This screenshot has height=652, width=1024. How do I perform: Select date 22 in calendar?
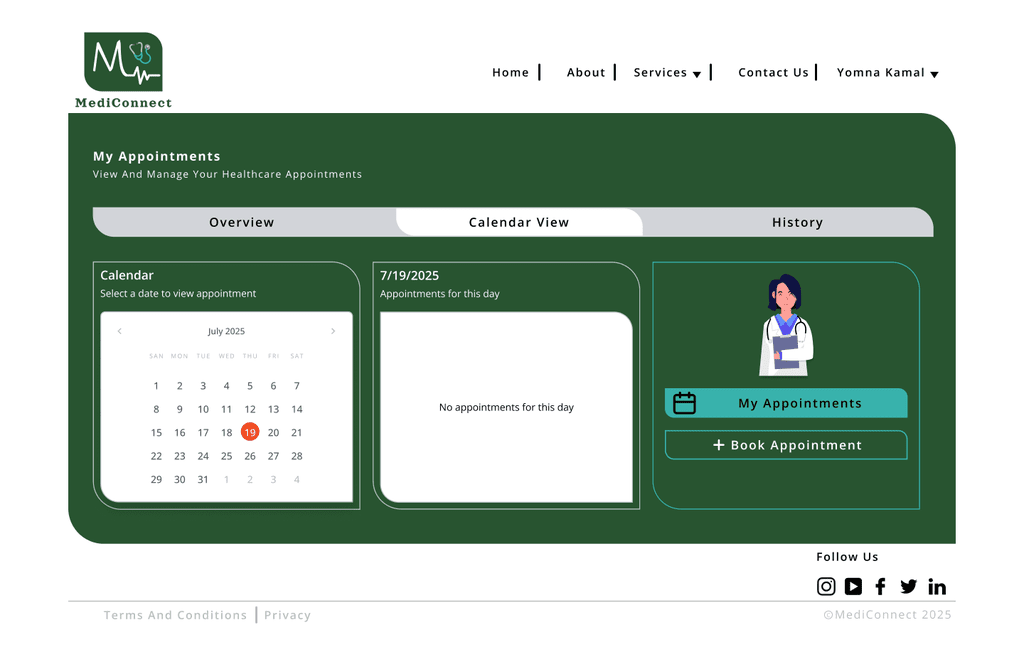coord(156,456)
